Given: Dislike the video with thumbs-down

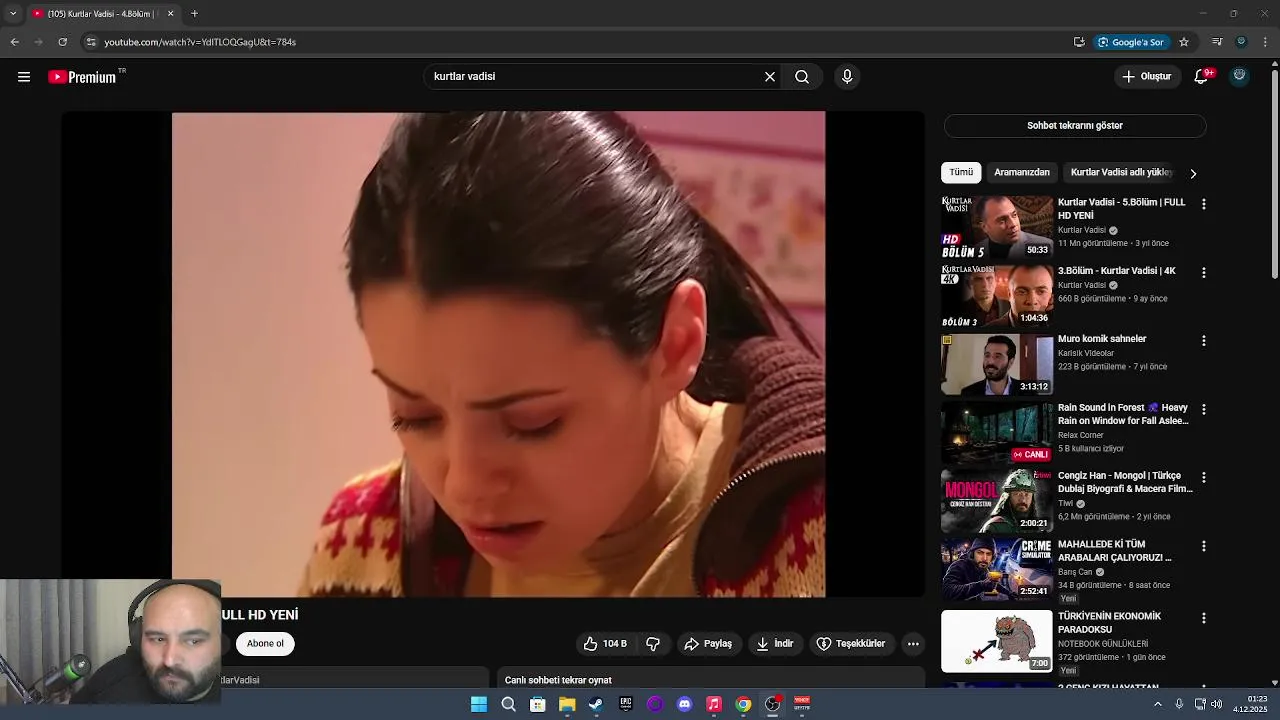Looking at the screenshot, I should tap(653, 644).
